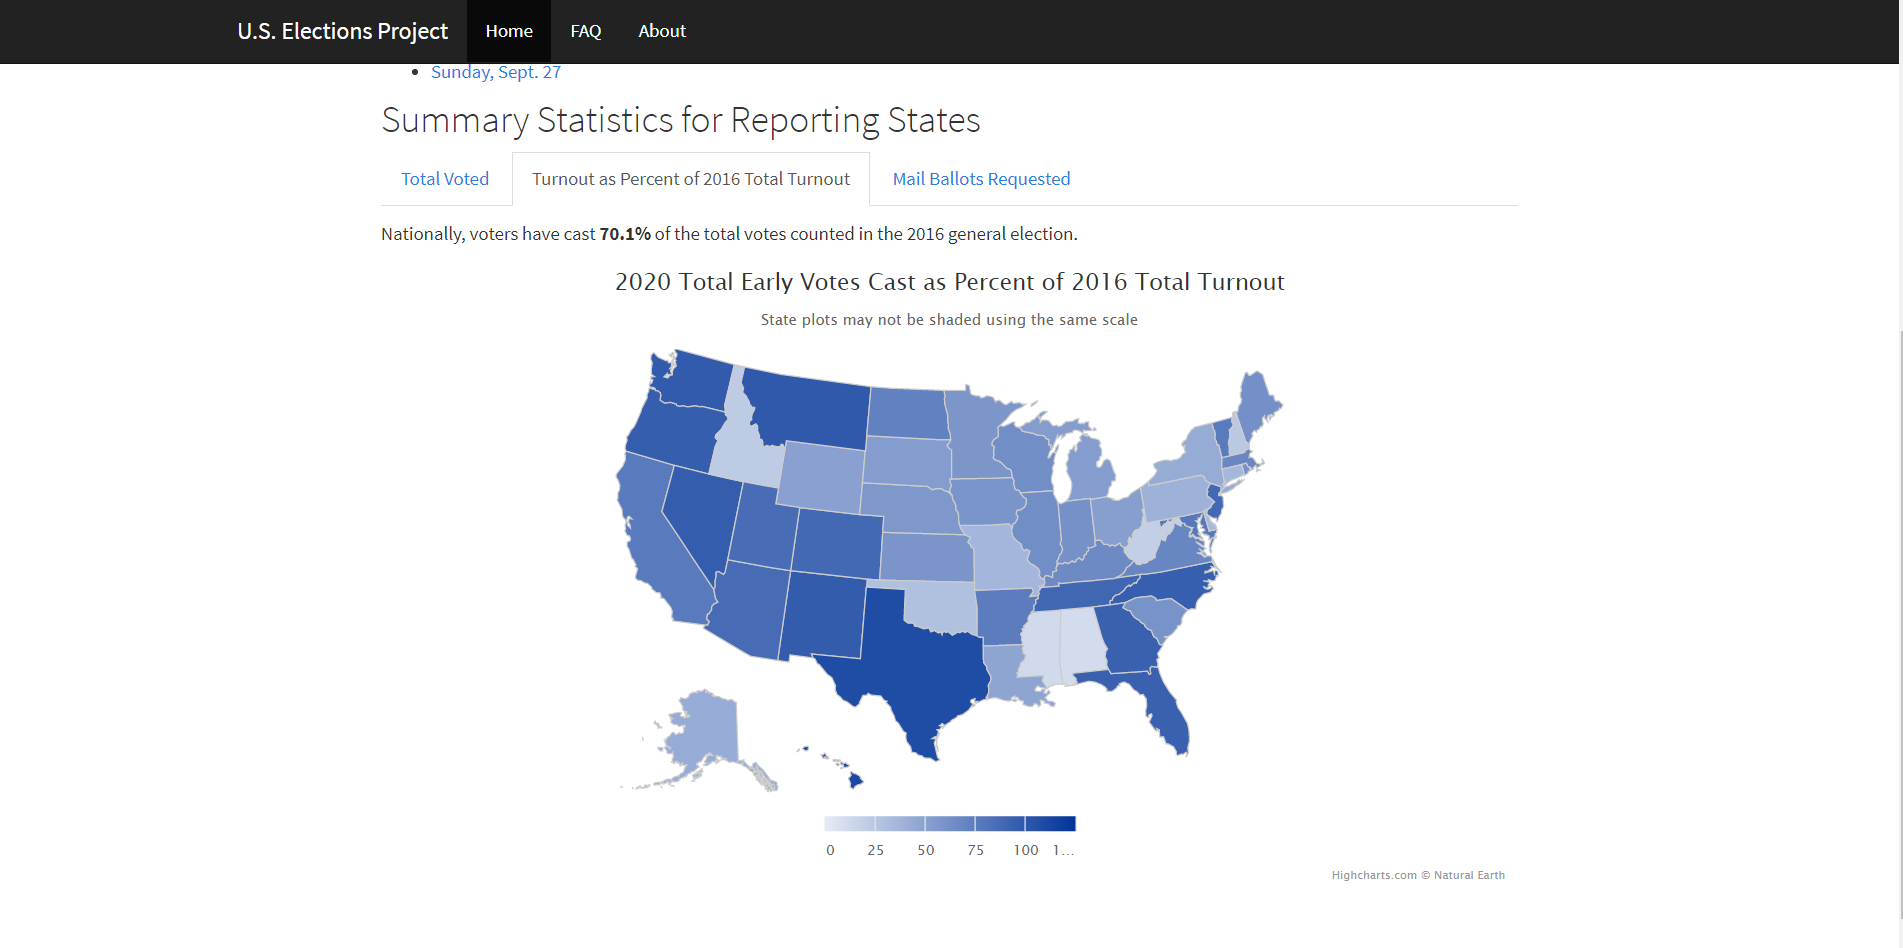Select Hawaii's big island on the map
Image resolution: width=1903 pixels, height=948 pixels.
coord(855,779)
